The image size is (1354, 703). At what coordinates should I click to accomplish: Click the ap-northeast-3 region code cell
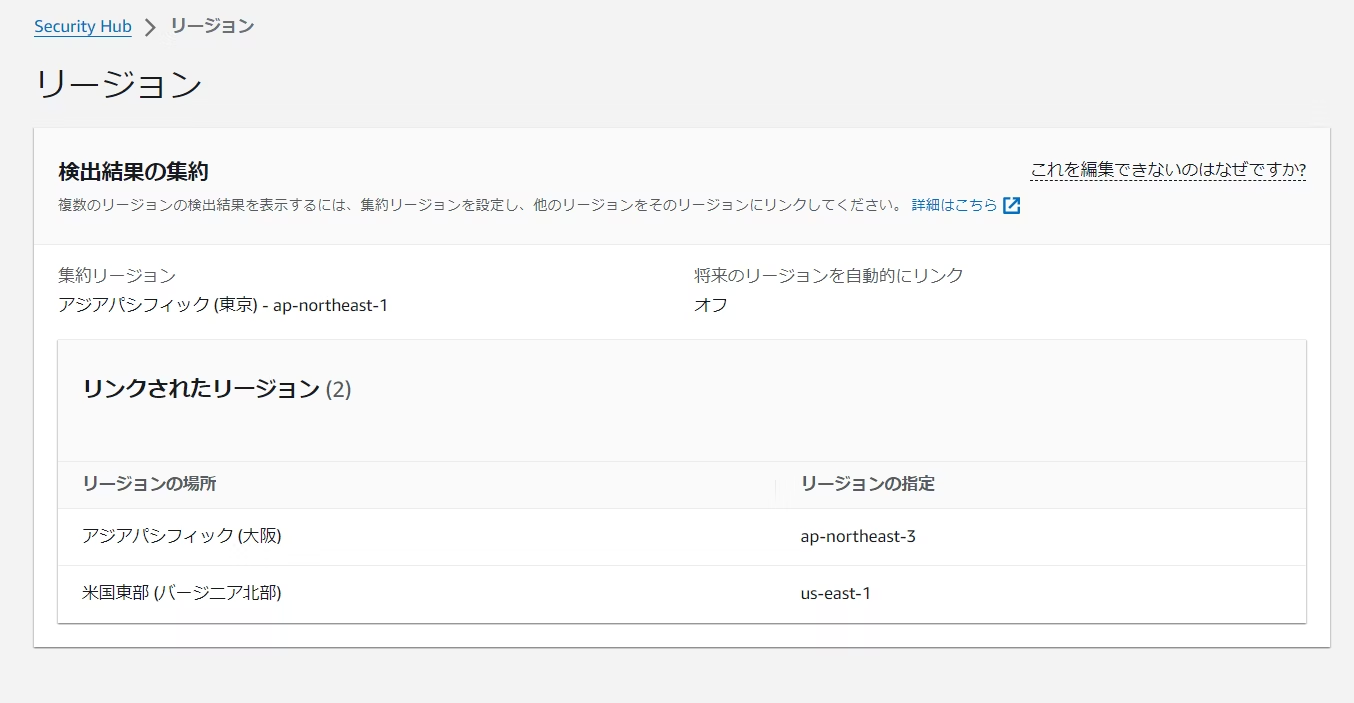click(857, 537)
